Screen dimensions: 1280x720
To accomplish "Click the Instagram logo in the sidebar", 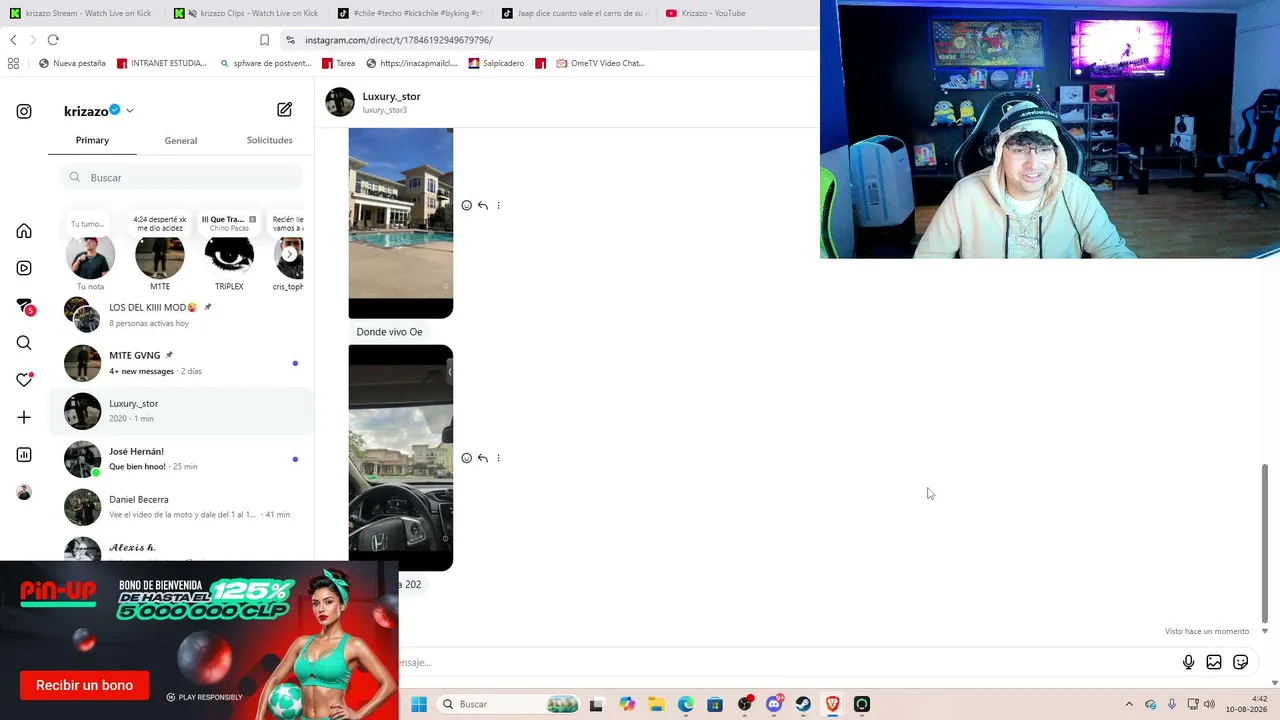I will coord(24,111).
